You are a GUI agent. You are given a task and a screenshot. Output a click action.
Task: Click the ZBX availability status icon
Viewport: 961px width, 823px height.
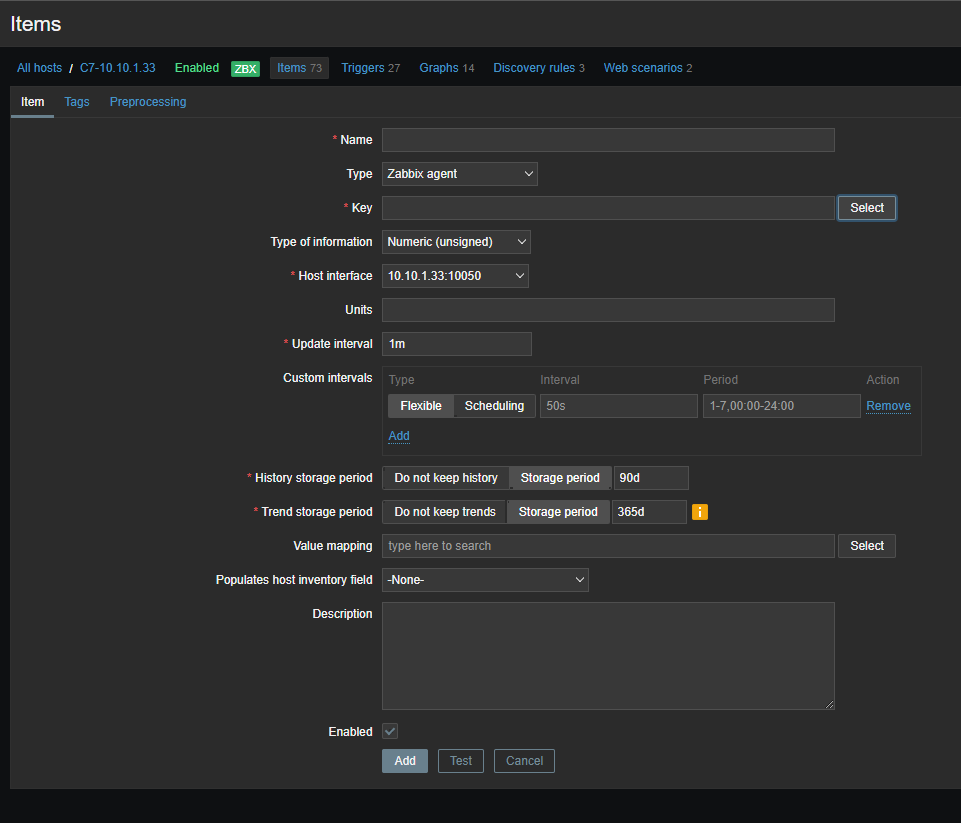click(x=245, y=69)
